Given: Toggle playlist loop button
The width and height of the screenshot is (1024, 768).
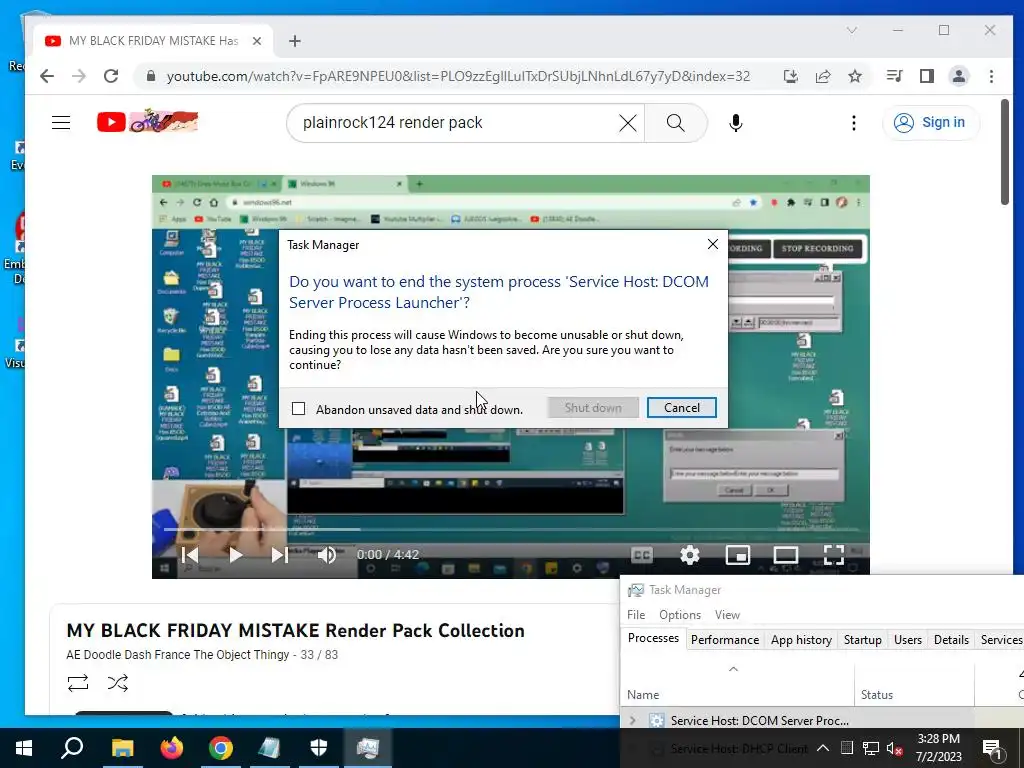Looking at the screenshot, I should (78, 683).
